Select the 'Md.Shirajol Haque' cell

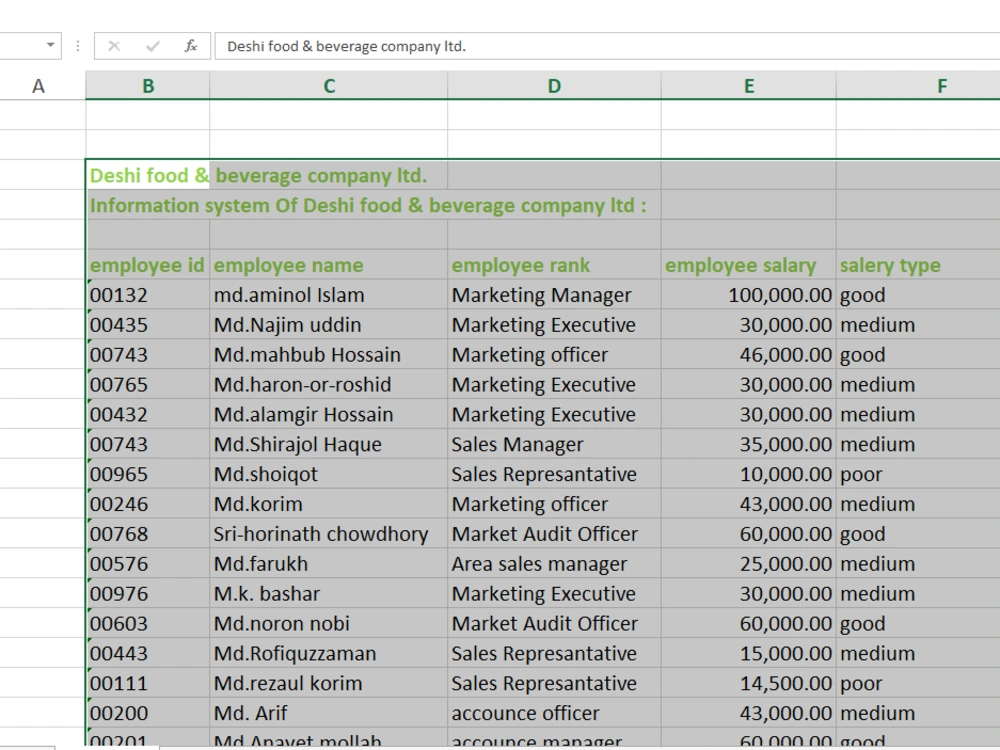tap(329, 444)
